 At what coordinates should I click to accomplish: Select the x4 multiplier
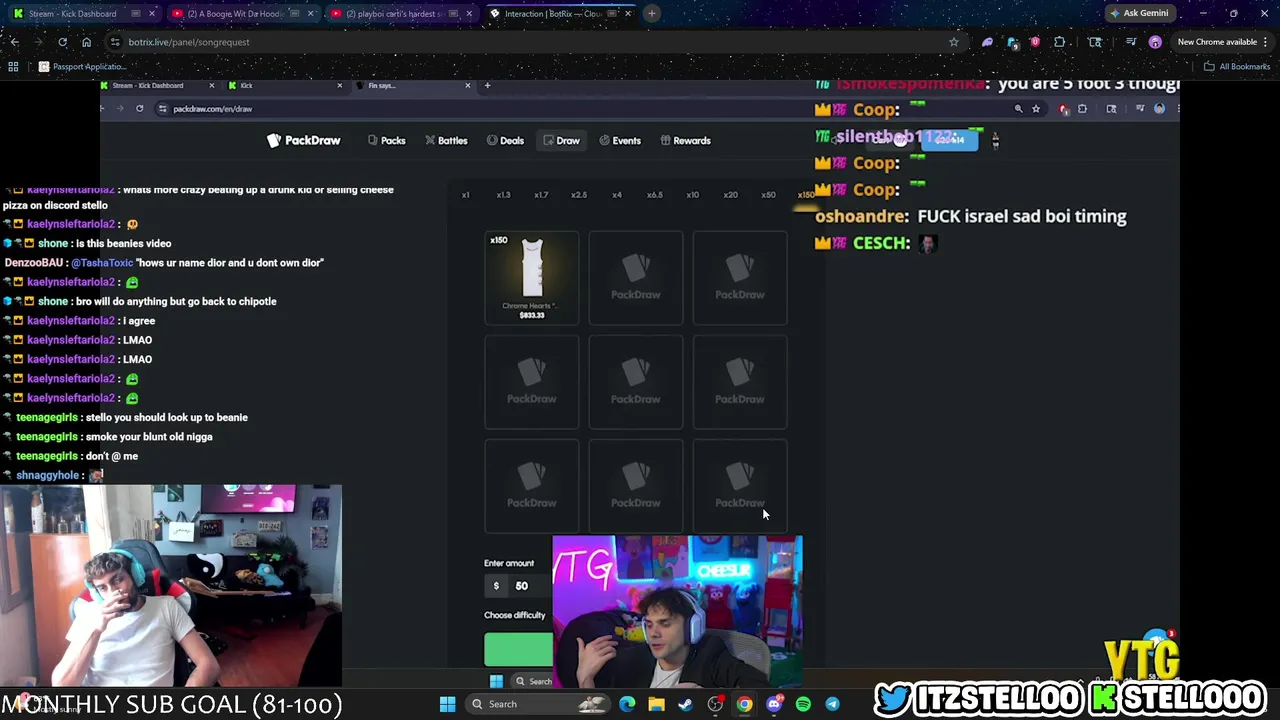coord(617,195)
